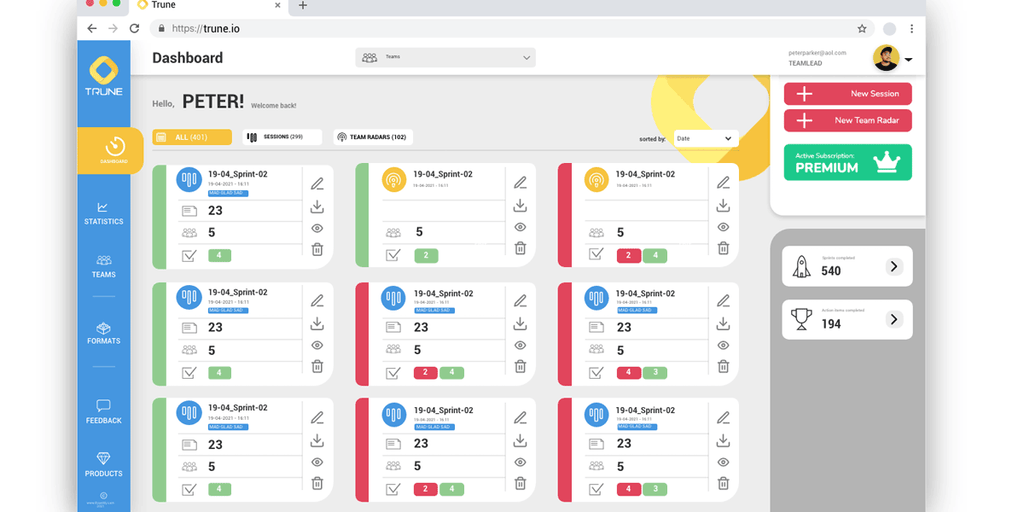
Task: Open the Formats sidebar section
Action: [x=103, y=333]
